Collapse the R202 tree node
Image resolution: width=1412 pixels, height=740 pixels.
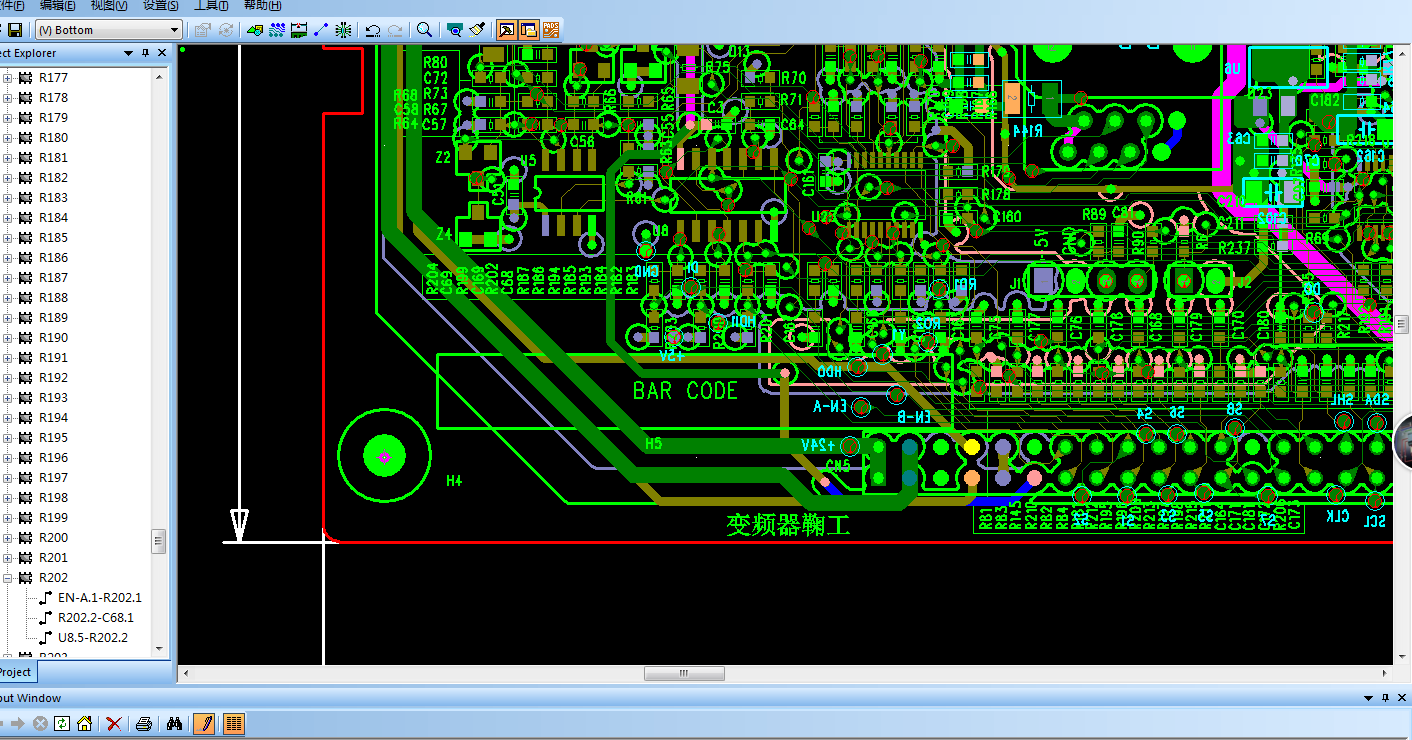(7, 578)
